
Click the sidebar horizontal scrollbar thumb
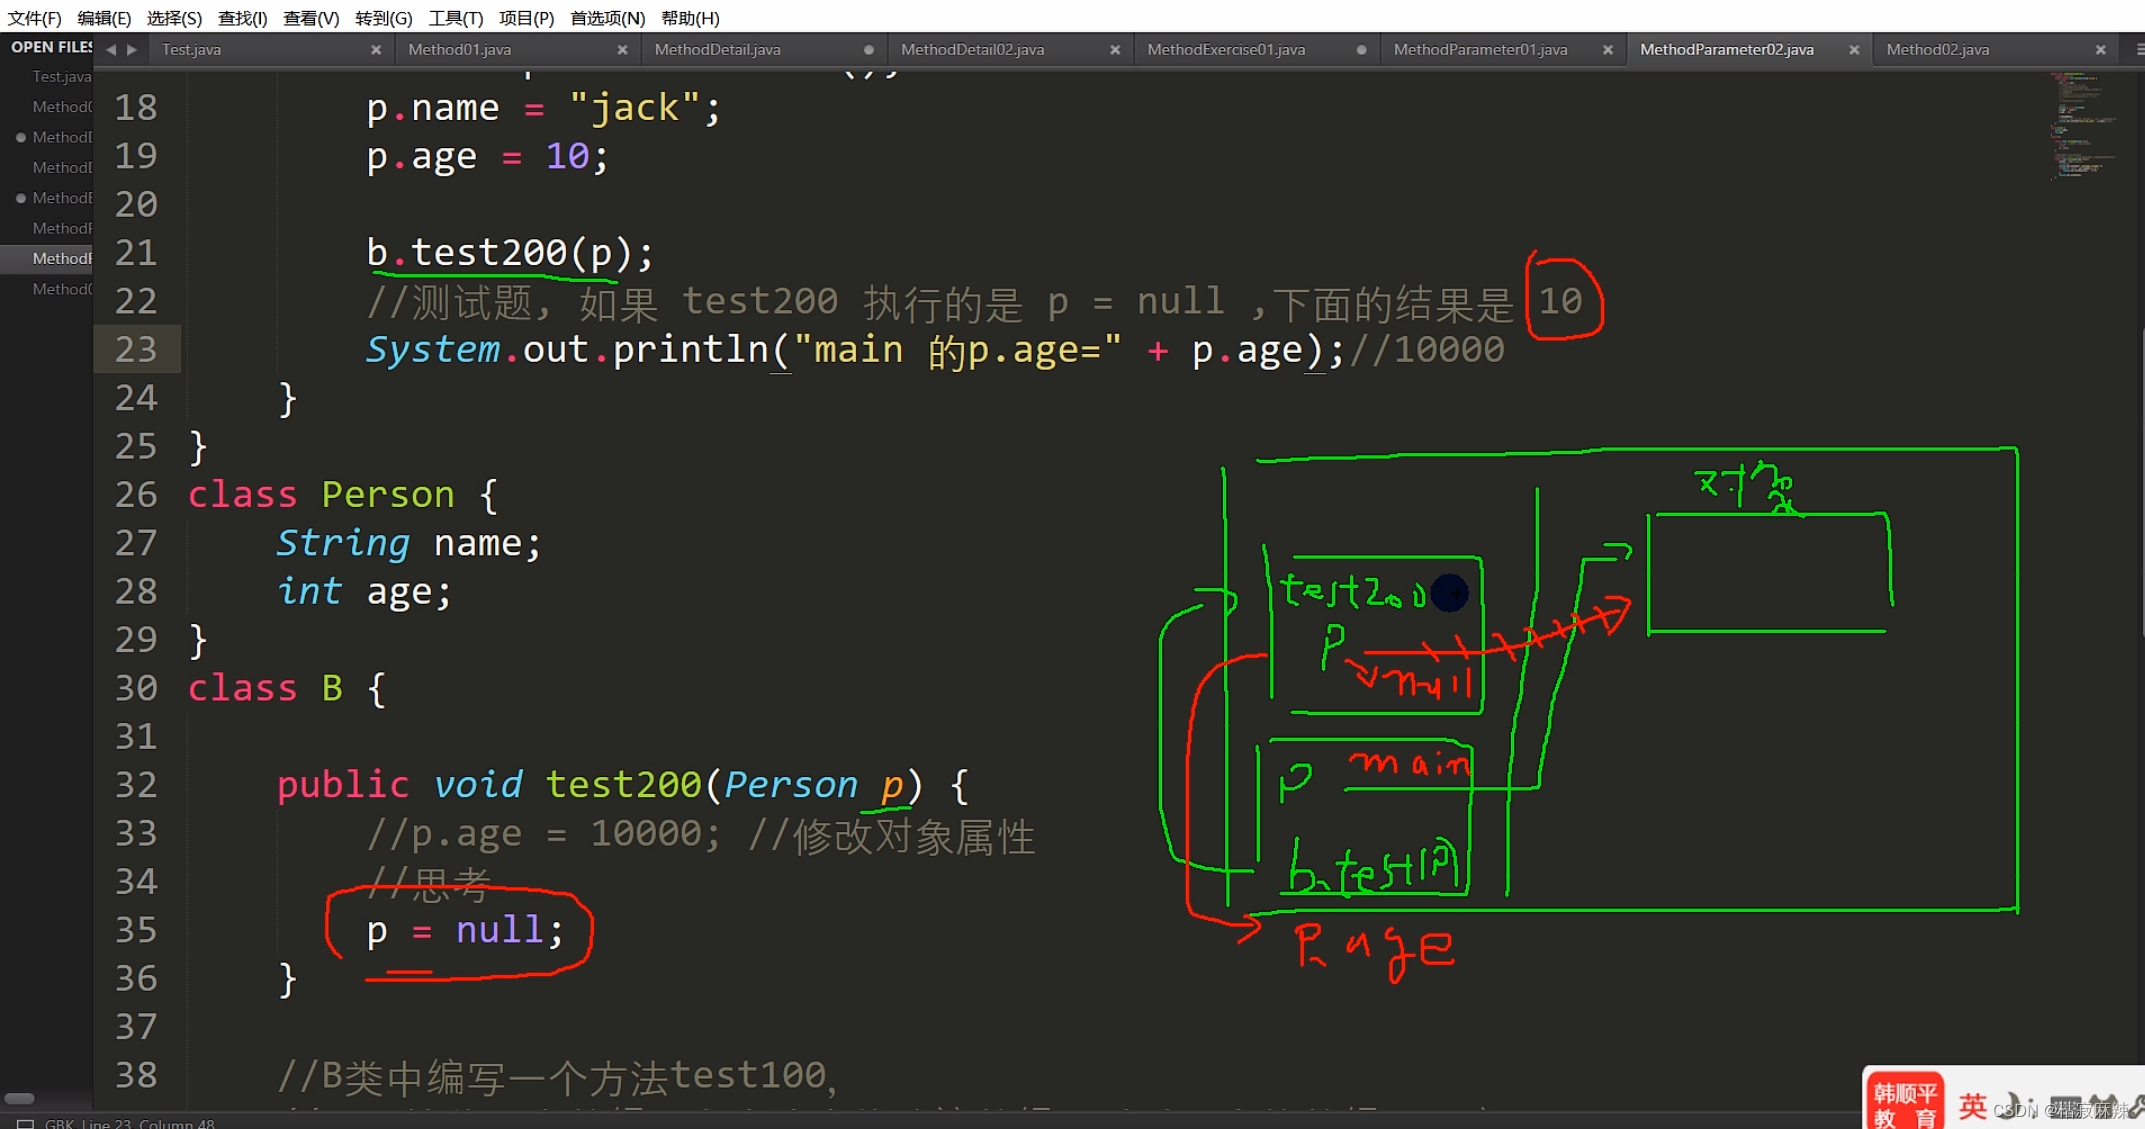pos(20,1098)
